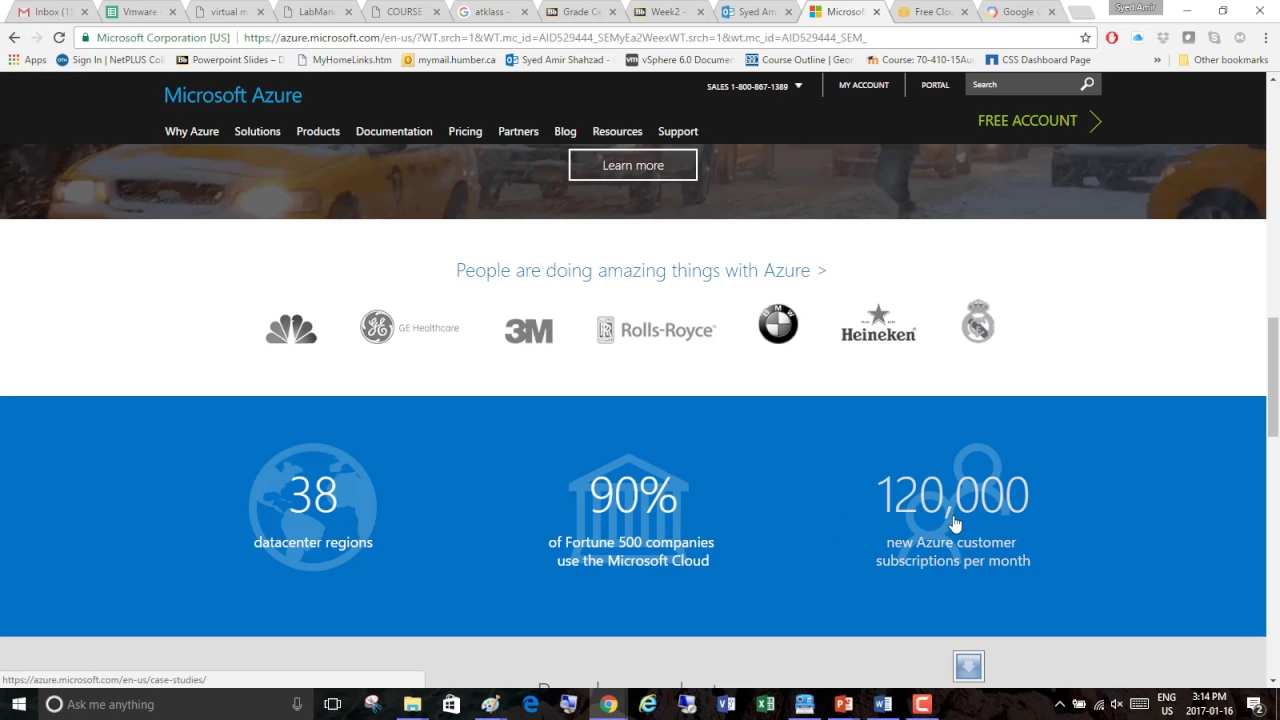Click the 3M logo
1280x720 pixels.
pyautogui.click(x=529, y=330)
